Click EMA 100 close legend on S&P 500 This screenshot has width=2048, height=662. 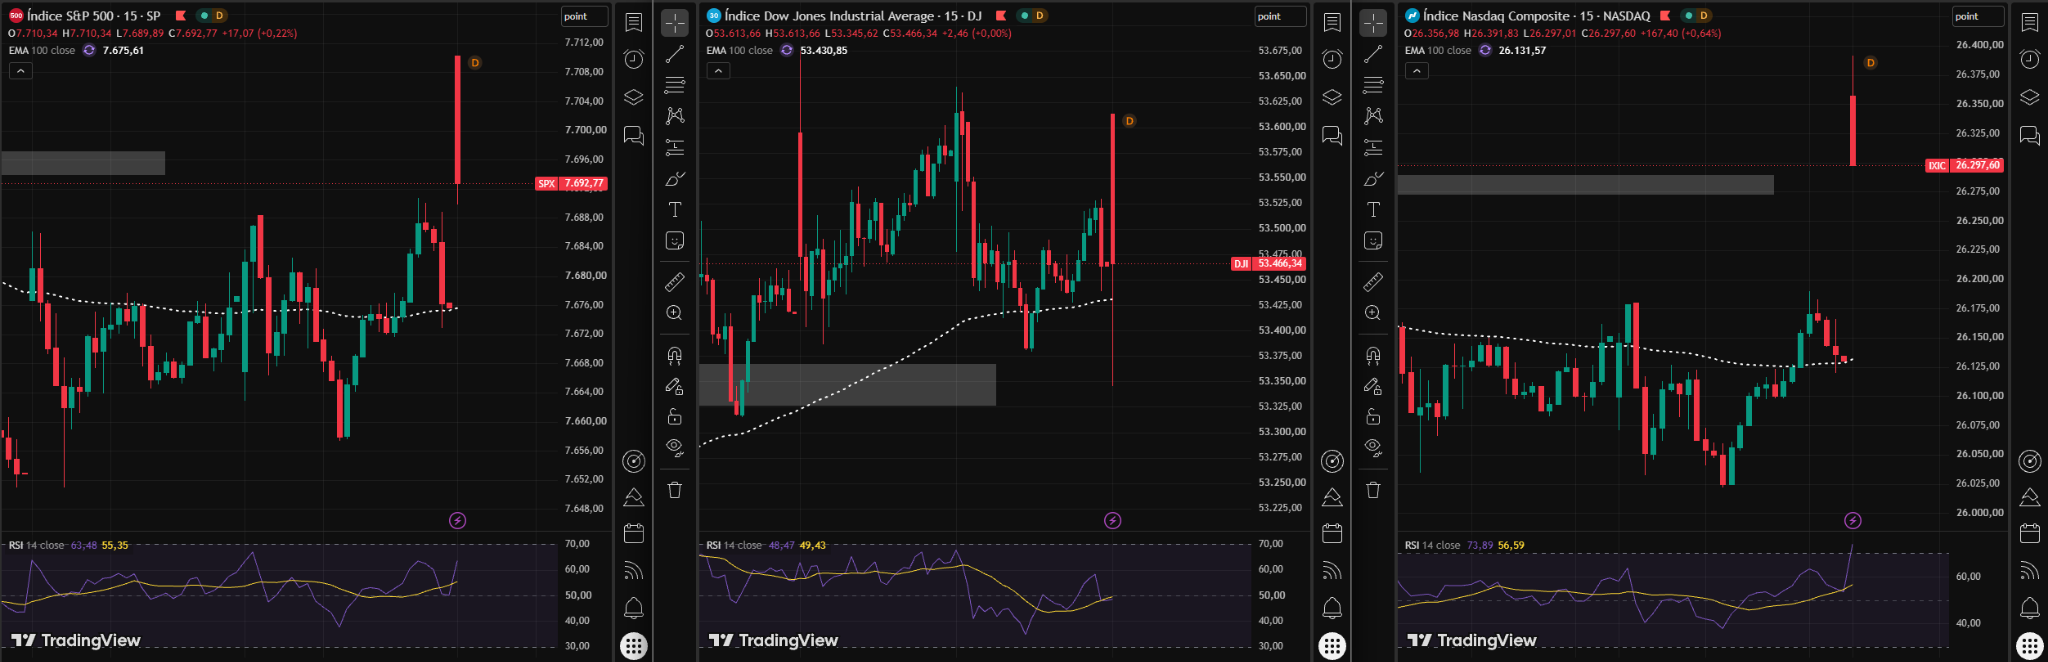coord(42,50)
